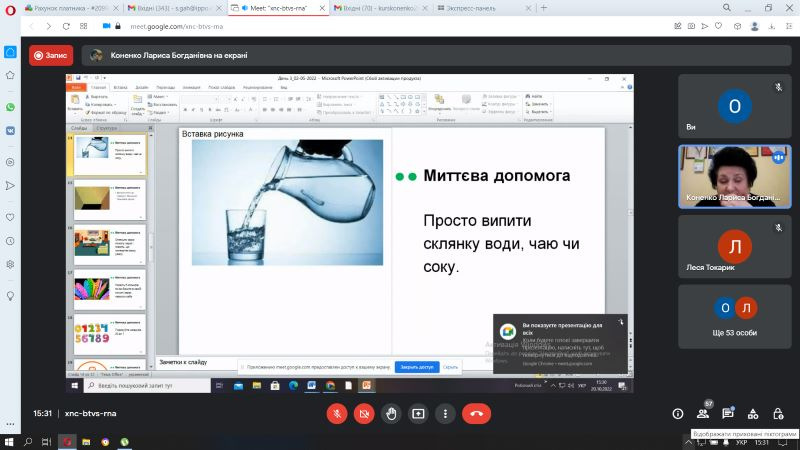Click the red Запис recording button

tap(51, 55)
